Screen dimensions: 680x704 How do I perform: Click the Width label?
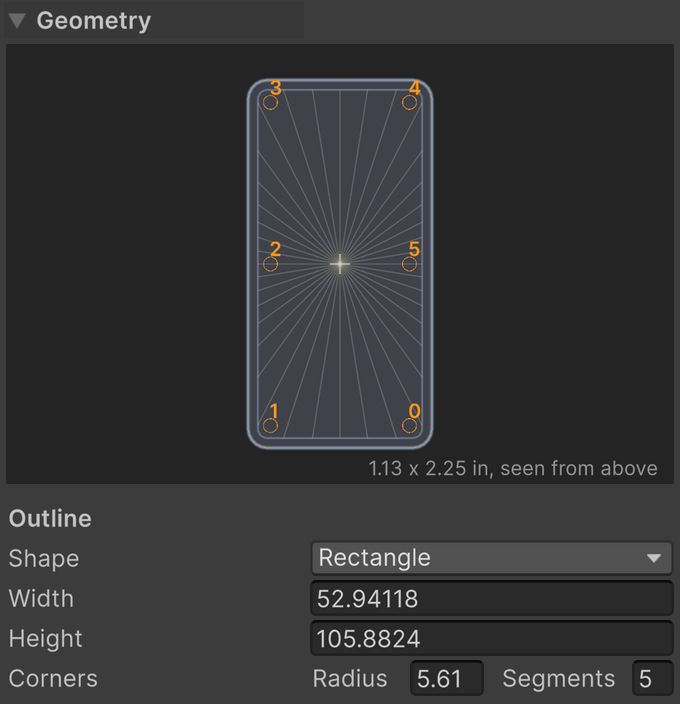tap(41, 598)
